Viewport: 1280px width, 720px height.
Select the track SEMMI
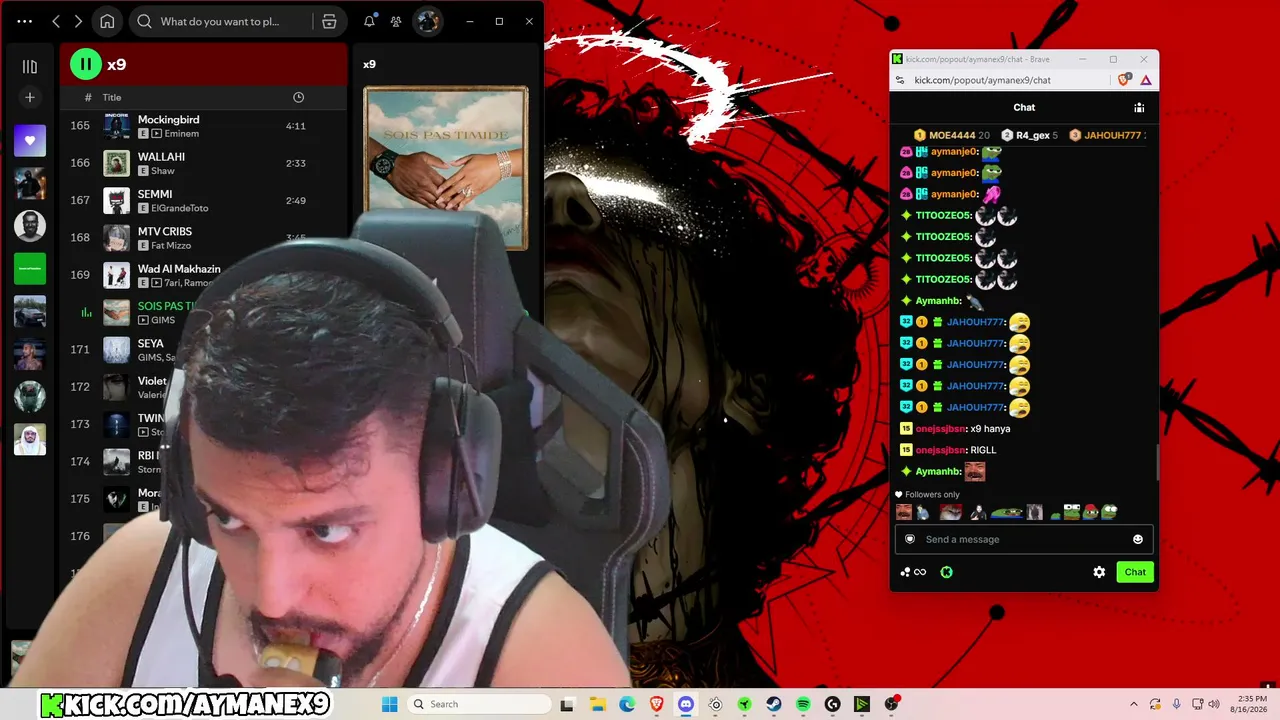155,194
